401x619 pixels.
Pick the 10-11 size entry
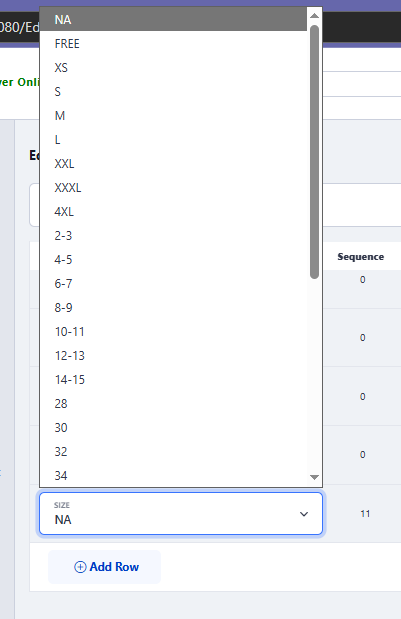click(x=173, y=332)
